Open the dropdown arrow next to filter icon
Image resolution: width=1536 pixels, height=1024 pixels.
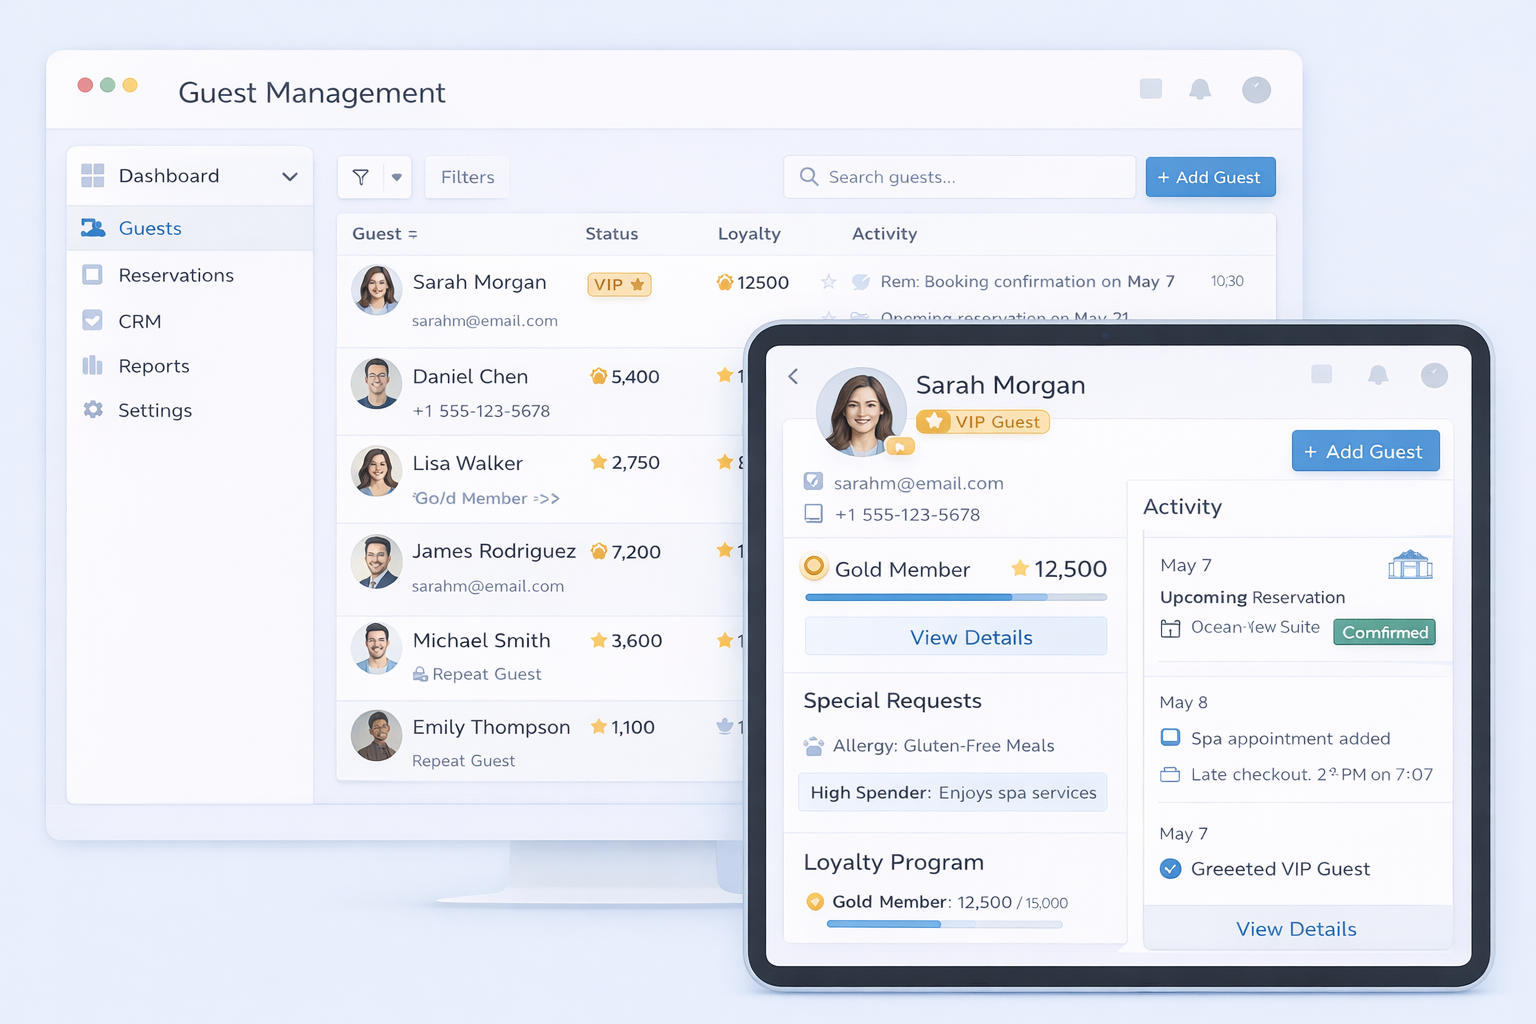[397, 177]
